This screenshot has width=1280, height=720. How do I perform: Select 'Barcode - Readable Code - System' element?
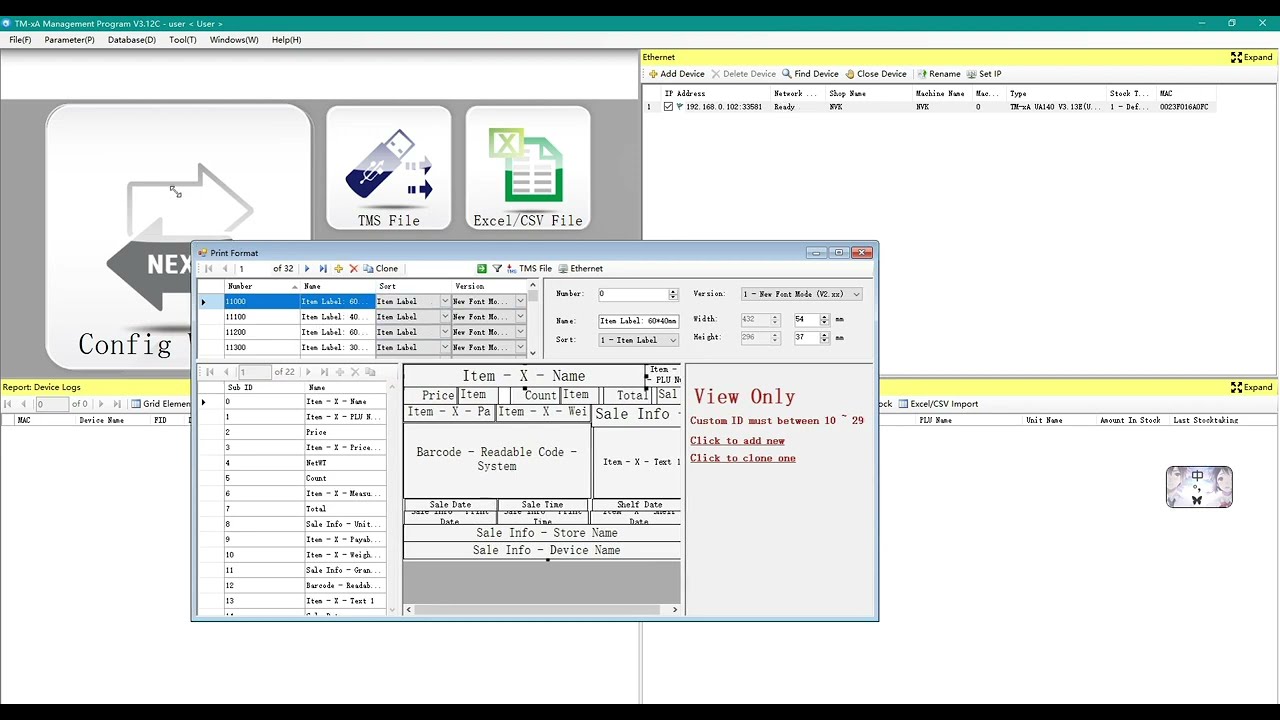(x=497, y=459)
